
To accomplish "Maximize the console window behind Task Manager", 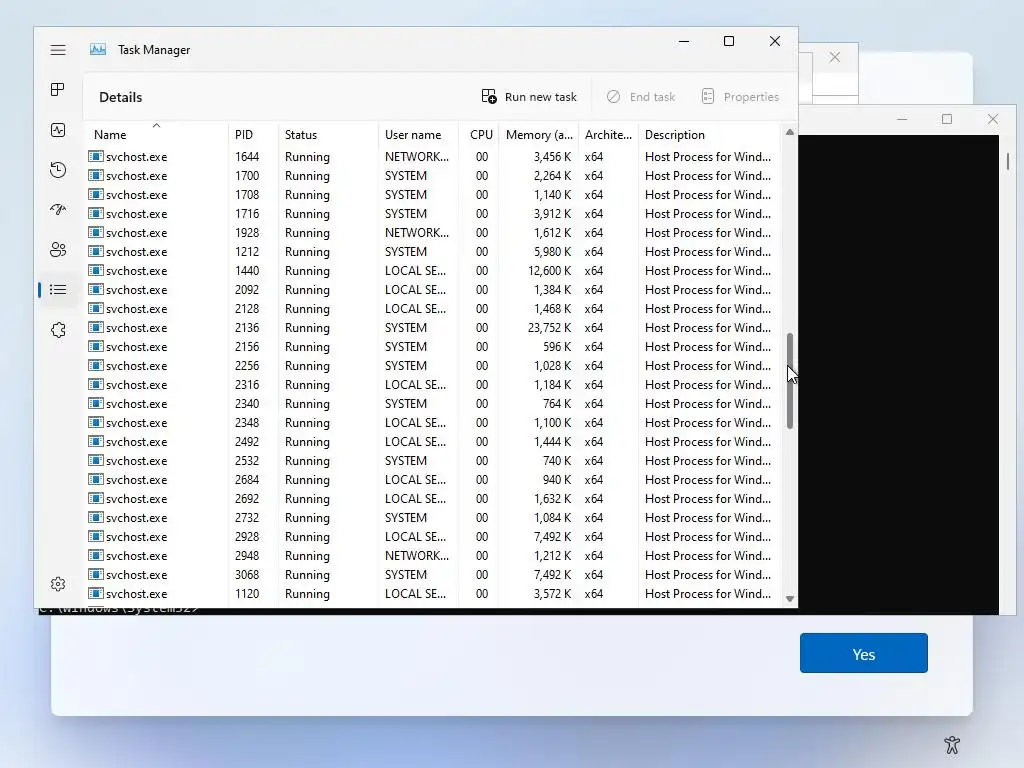I will coord(947,119).
